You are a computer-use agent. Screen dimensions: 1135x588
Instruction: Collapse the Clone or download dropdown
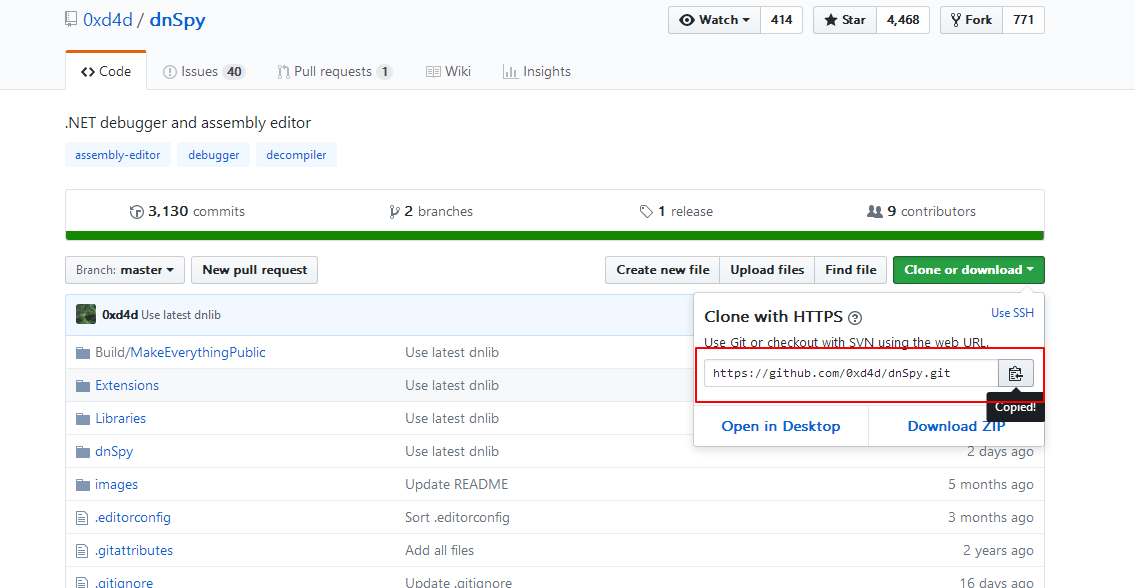(x=969, y=270)
